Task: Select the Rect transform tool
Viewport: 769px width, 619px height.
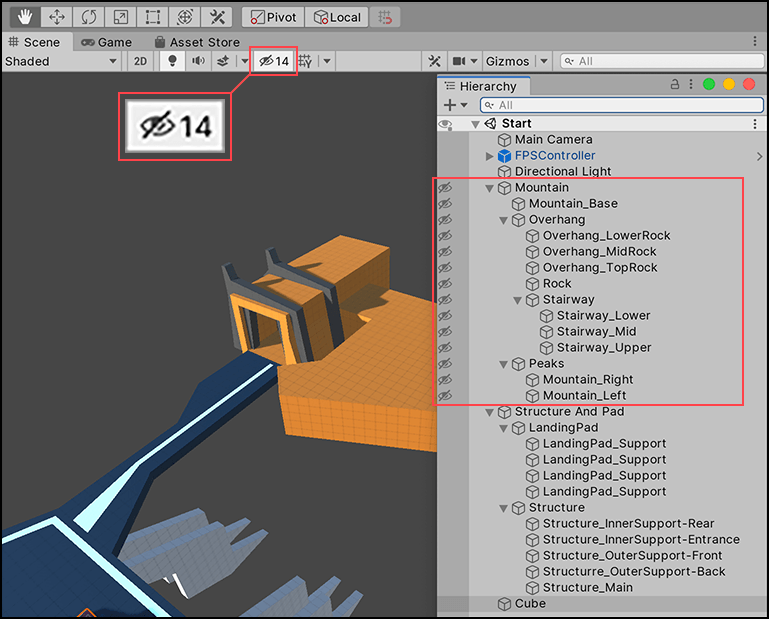Action: click(x=152, y=17)
